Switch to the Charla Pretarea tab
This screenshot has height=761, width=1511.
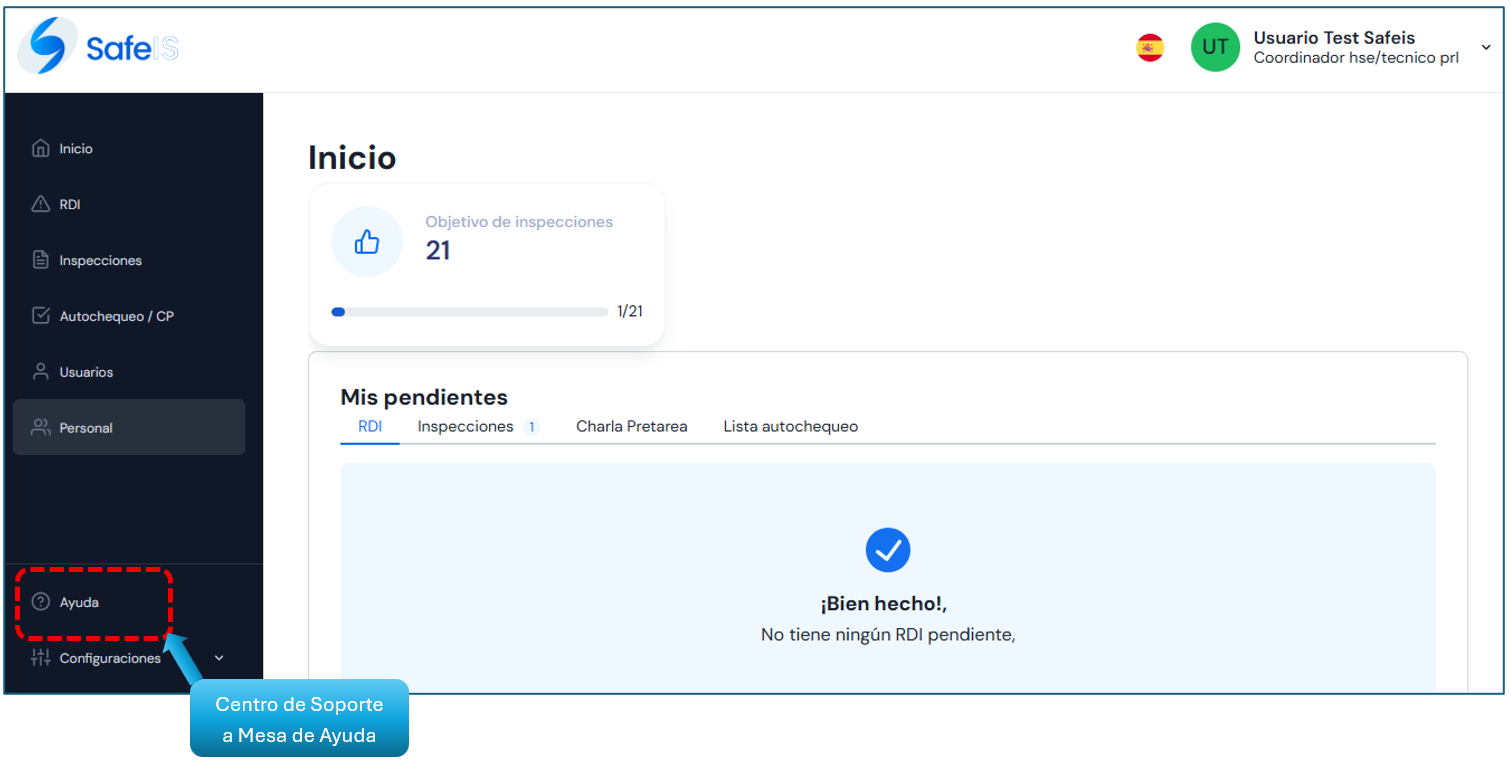pyautogui.click(x=631, y=427)
